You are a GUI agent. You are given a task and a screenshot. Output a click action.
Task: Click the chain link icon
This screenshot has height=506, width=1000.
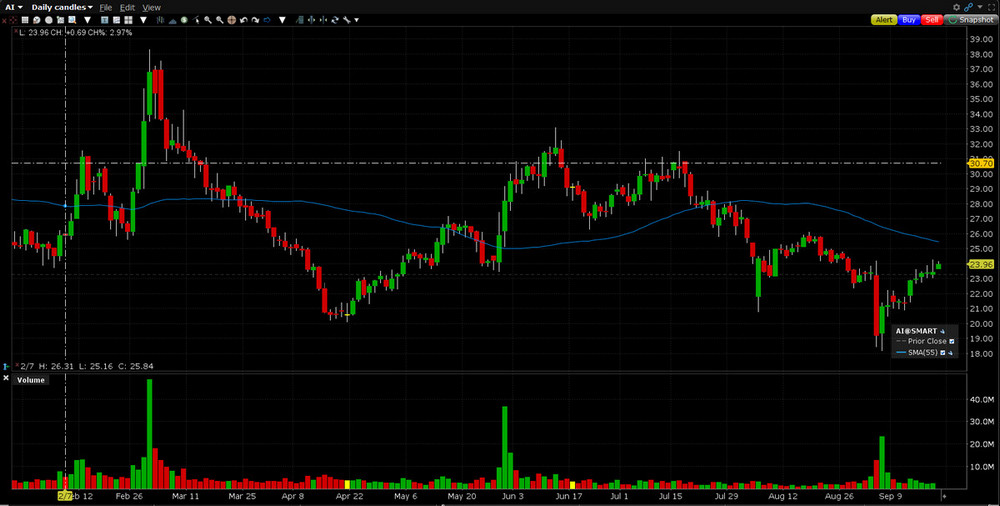tap(968, 7)
